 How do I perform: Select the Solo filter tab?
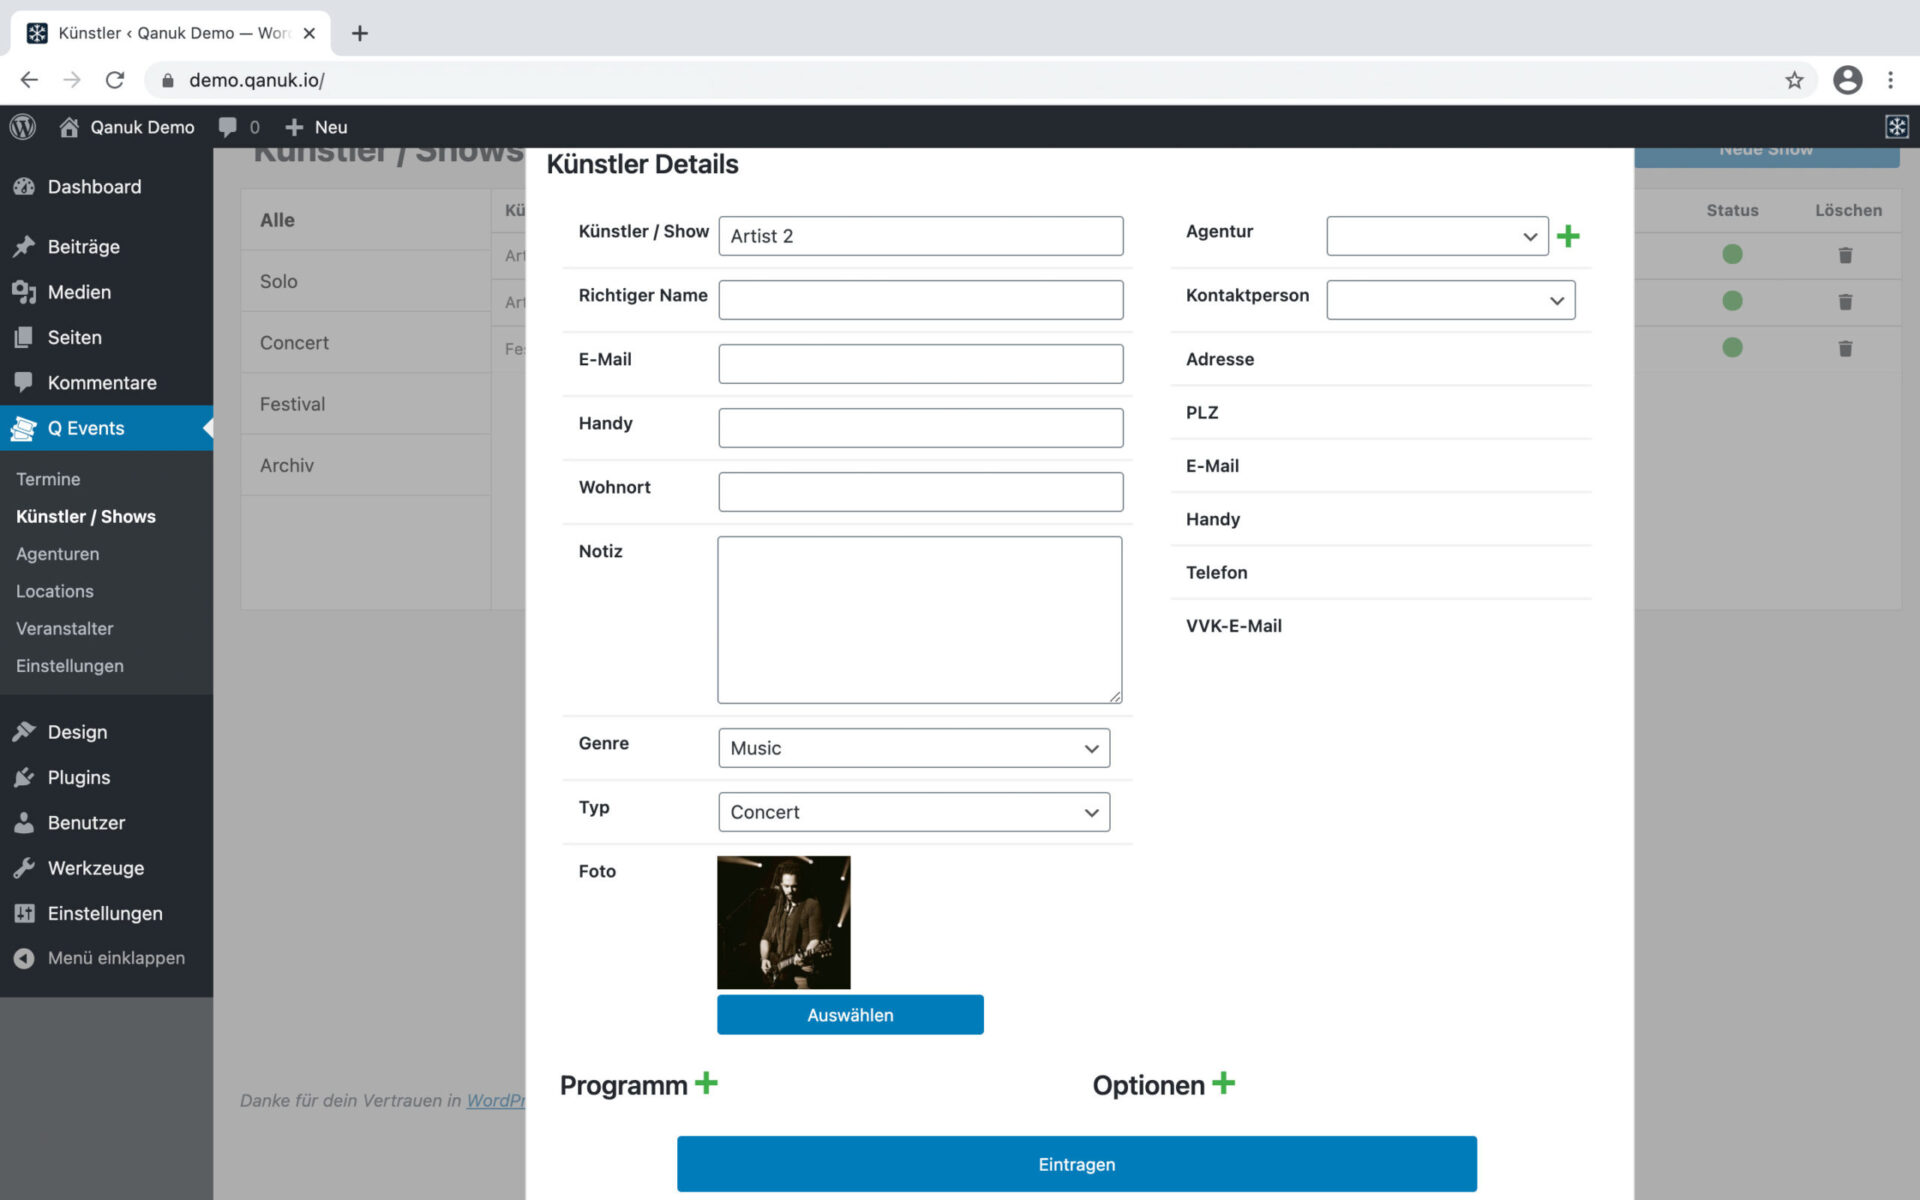pyautogui.click(x=366, y=281)
